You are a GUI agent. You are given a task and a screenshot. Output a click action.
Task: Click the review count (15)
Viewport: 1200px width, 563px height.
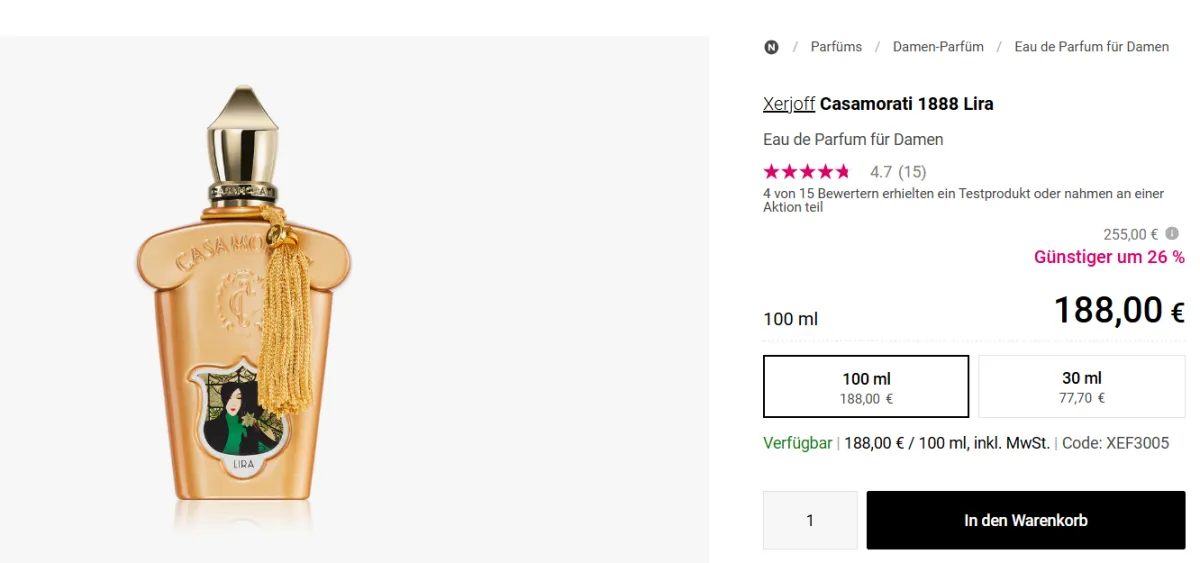pos(912,172)
